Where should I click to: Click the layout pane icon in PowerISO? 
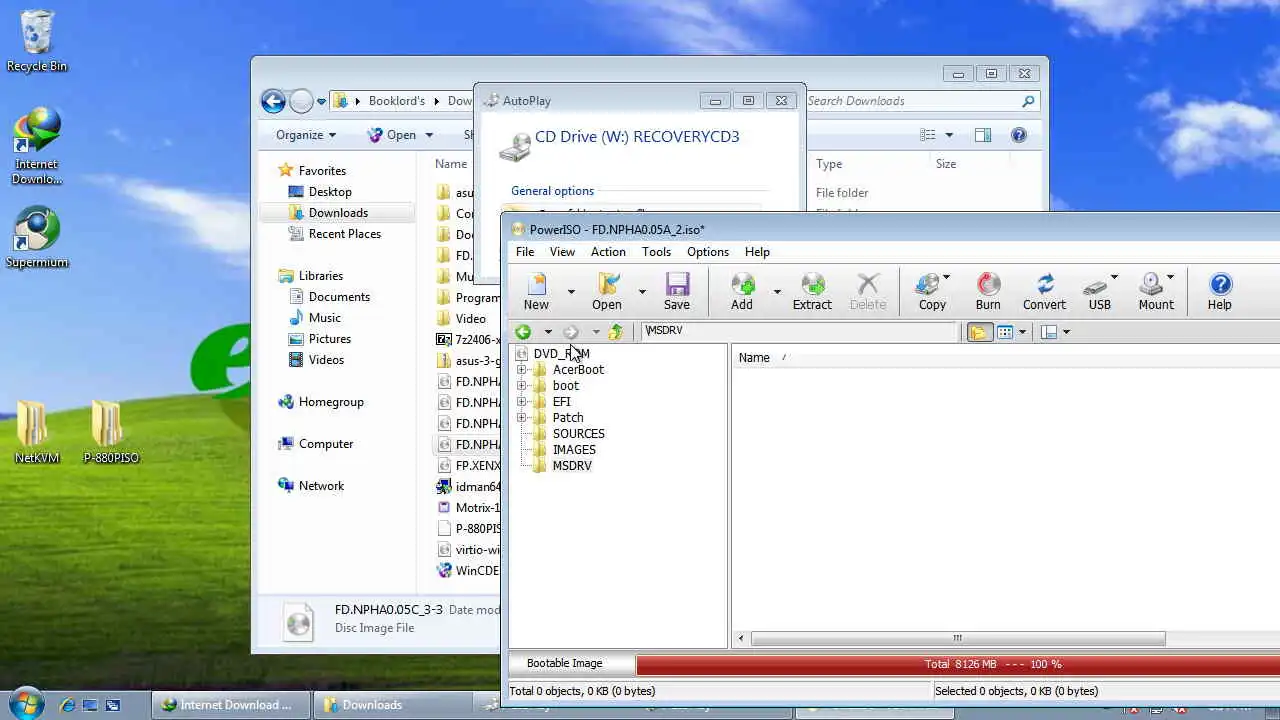1049,332
